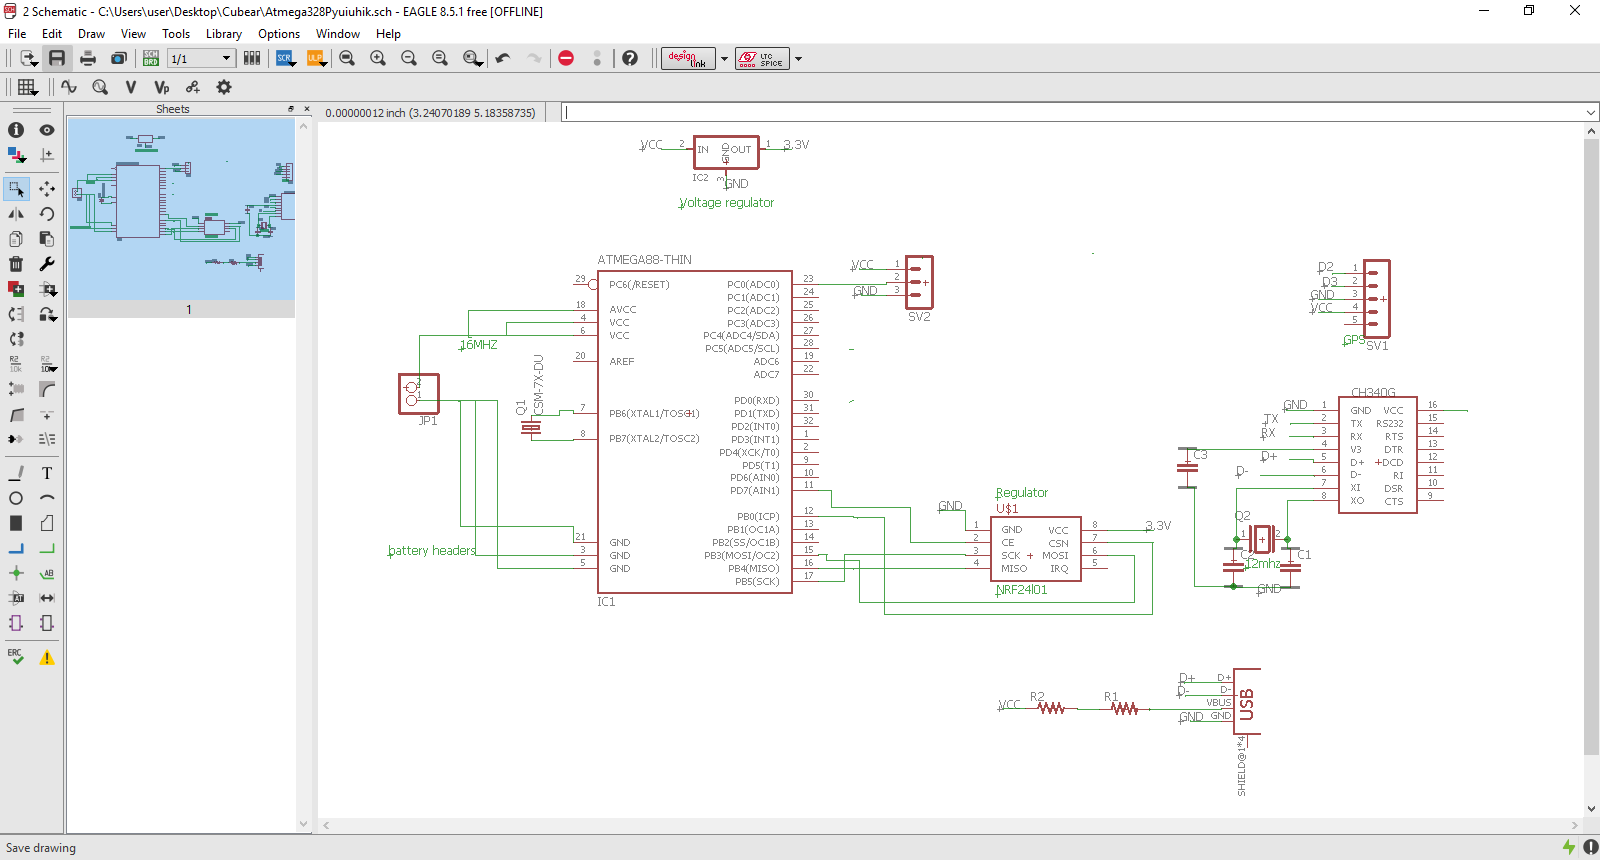Click the Save drawing icon
The image size is (1600, 860).
coord(57,59)
